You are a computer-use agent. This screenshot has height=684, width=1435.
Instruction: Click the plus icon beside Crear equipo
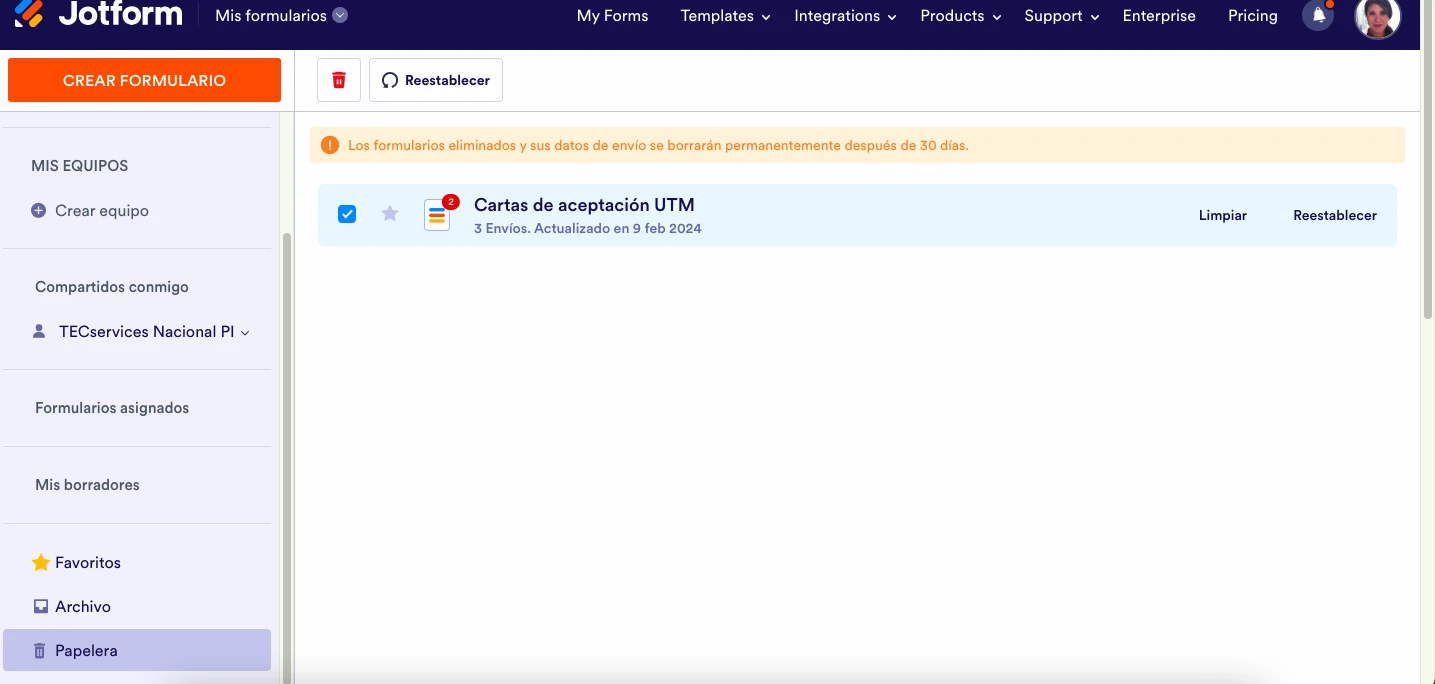[x=37, y=211]
